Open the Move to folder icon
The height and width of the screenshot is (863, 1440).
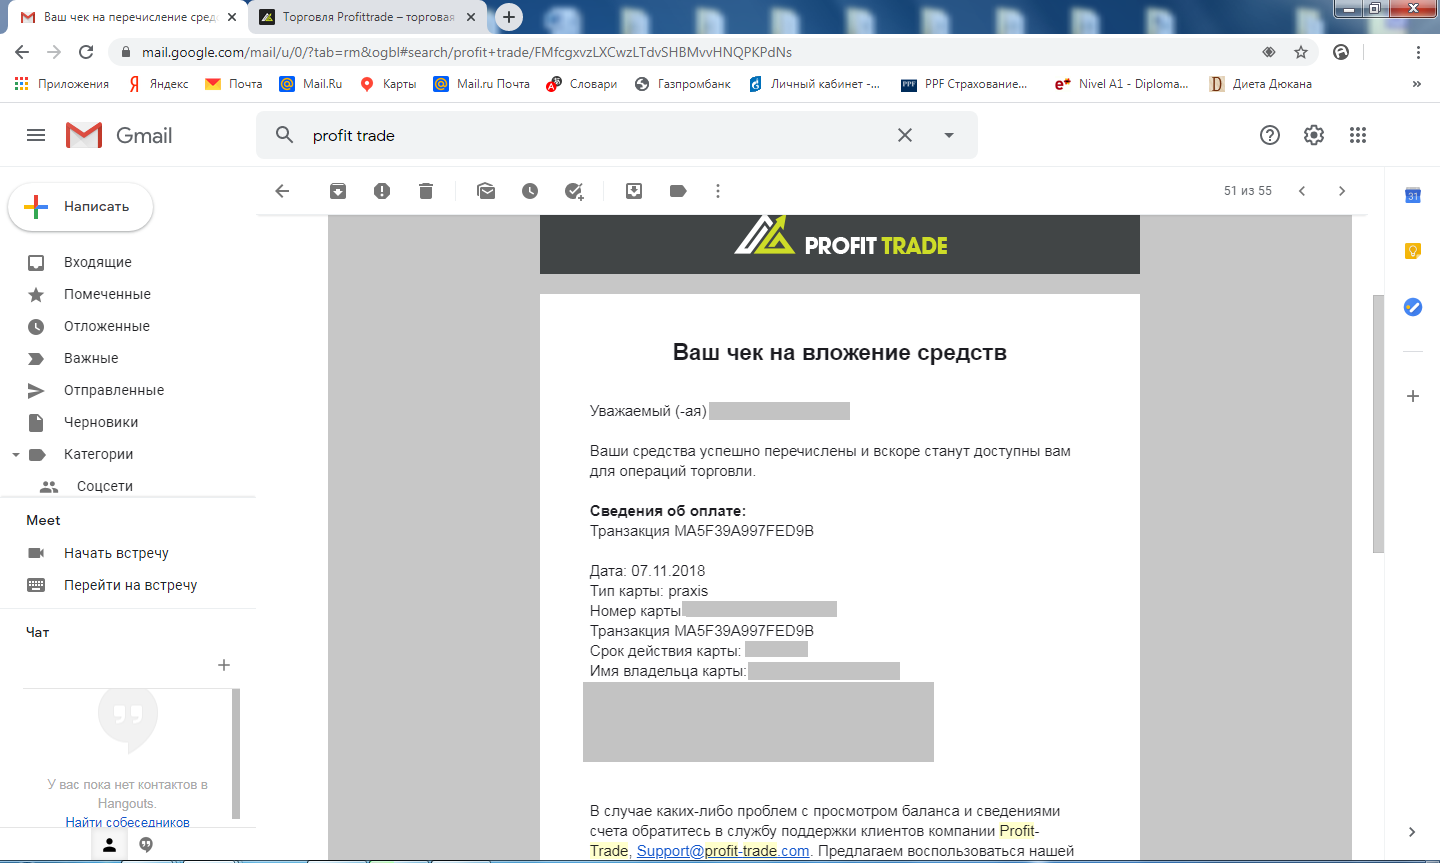point(634,191)
